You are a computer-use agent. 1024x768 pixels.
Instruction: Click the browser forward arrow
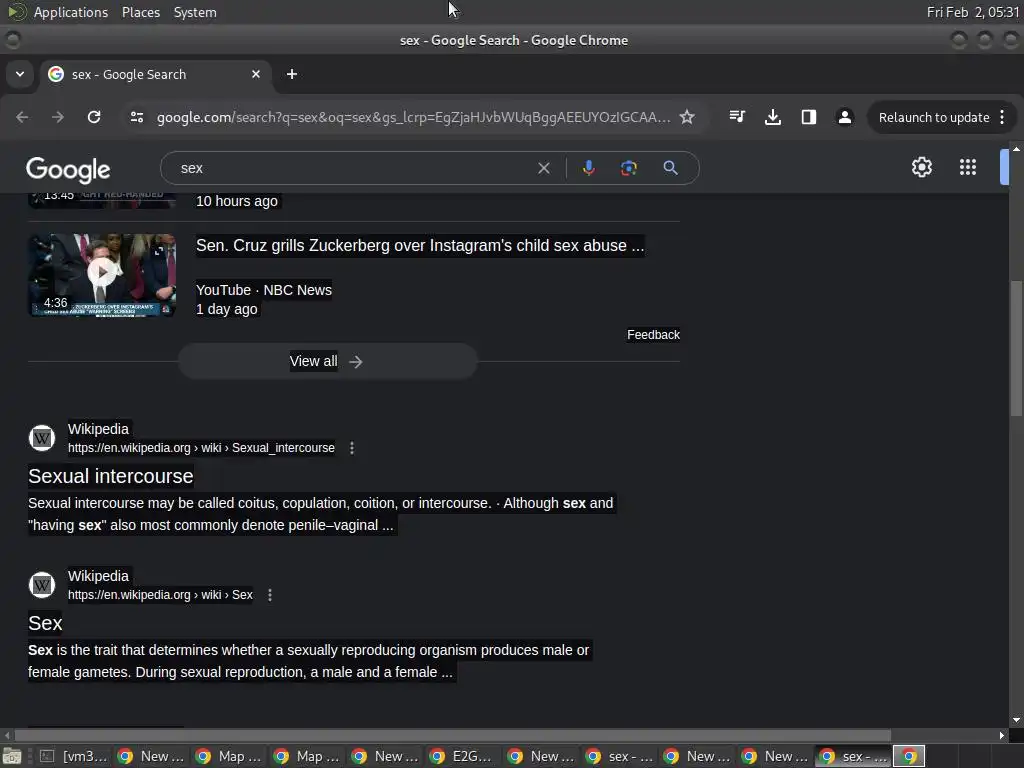58,118
